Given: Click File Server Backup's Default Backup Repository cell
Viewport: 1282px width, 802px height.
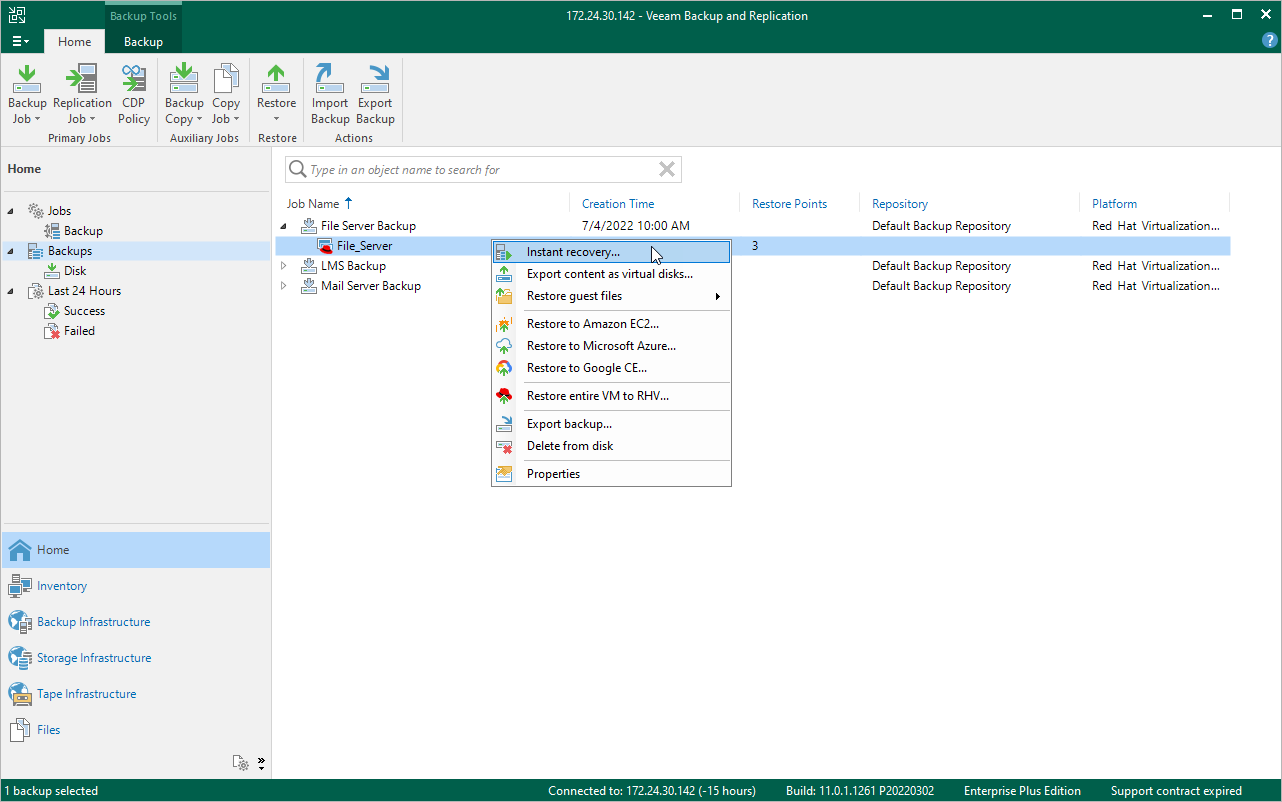Looking at the screenshot, I should pyautogui.click(x=941, y=226).
